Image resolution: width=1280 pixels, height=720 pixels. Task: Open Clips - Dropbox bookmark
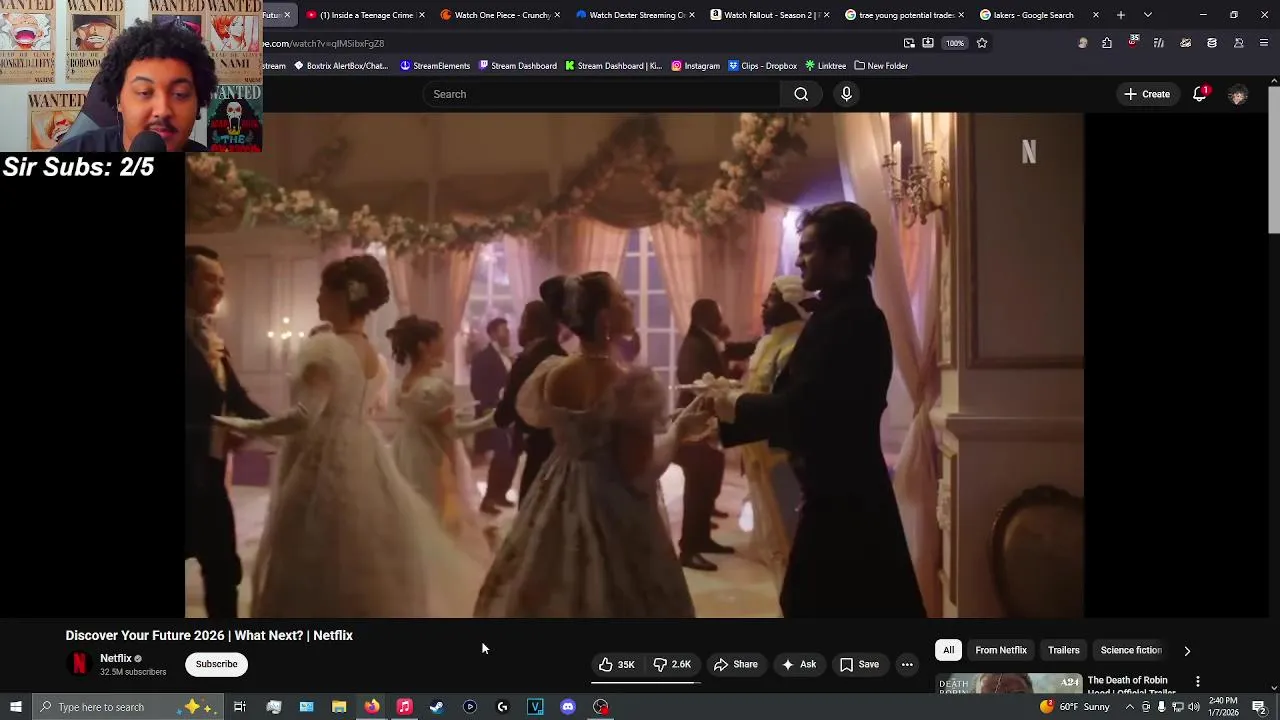click(x=762, y=66)
